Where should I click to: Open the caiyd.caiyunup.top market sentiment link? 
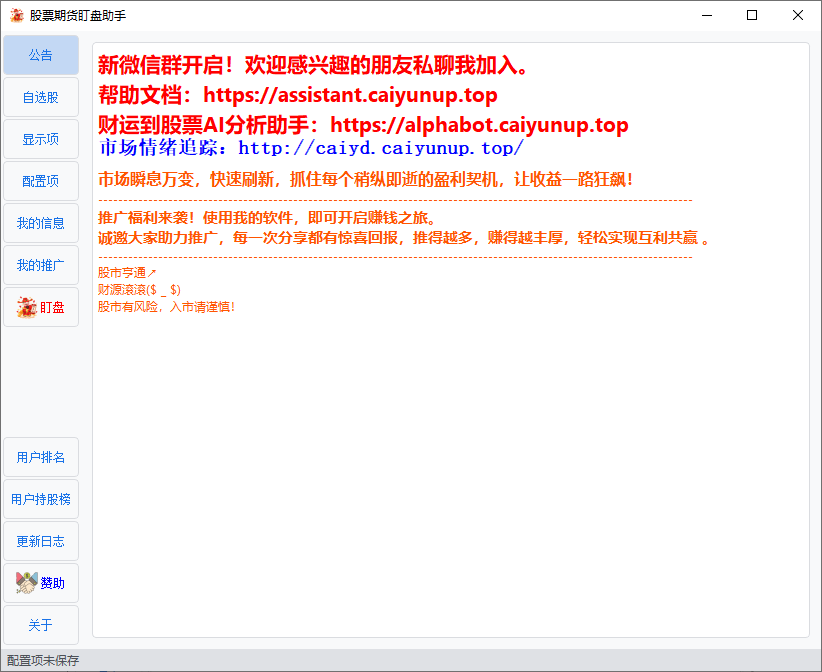click(381, 148)
